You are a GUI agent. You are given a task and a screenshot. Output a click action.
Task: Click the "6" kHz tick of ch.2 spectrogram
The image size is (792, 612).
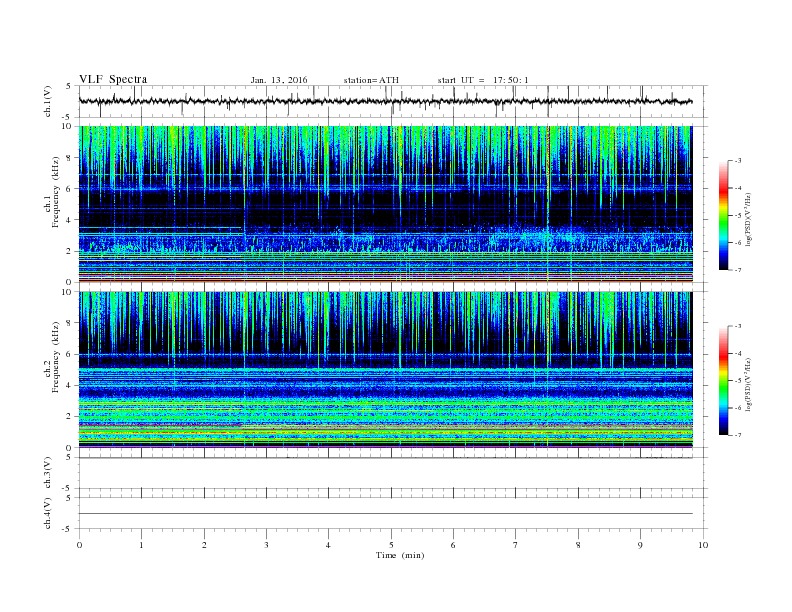point(69,354)
